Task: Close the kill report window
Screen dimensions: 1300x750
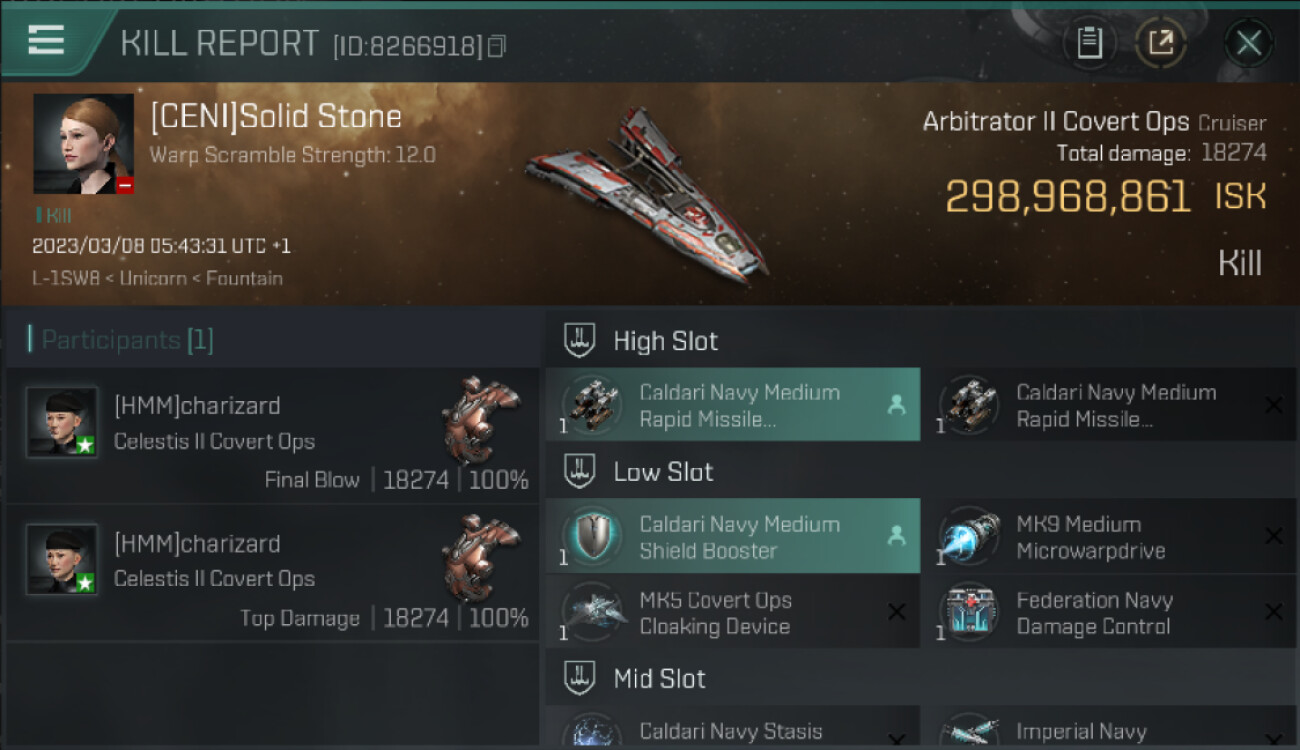Action: (x=1248, y=43)
